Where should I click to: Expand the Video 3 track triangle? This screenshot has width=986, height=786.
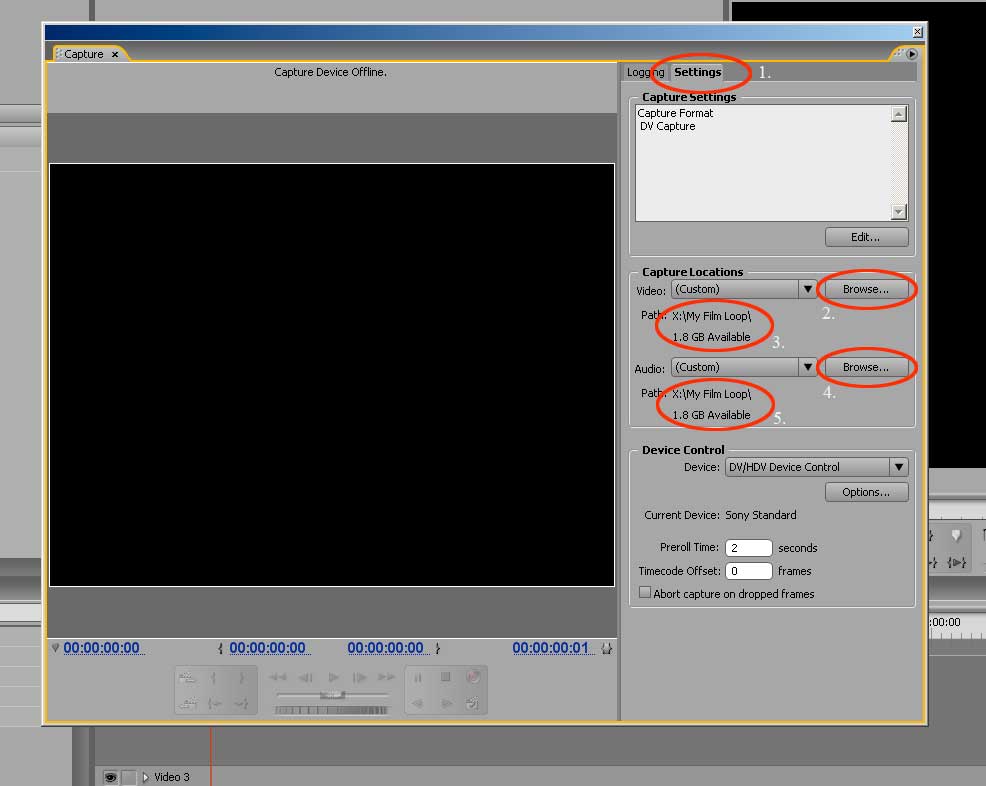point(145,778)
